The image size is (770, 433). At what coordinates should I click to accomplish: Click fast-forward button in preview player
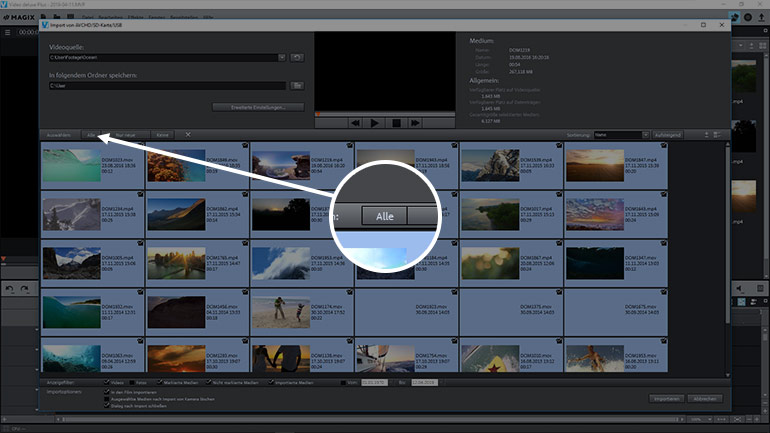(x=415, y=123)
